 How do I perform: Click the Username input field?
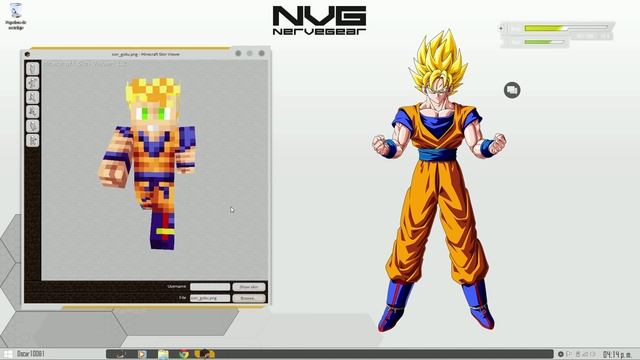pyautogui.click(x=210, y=287)
